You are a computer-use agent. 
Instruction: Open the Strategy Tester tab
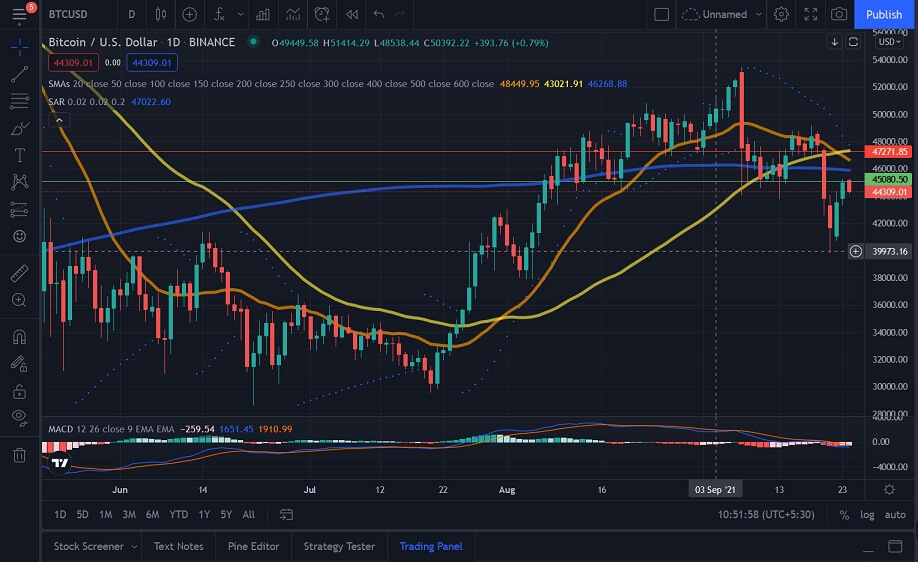pos(338,546)
